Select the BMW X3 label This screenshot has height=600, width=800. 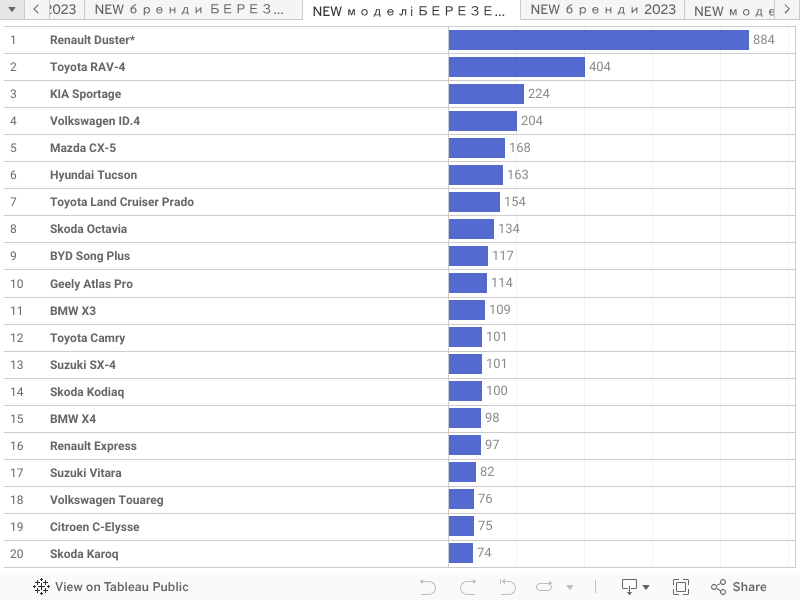click(73, 311)
